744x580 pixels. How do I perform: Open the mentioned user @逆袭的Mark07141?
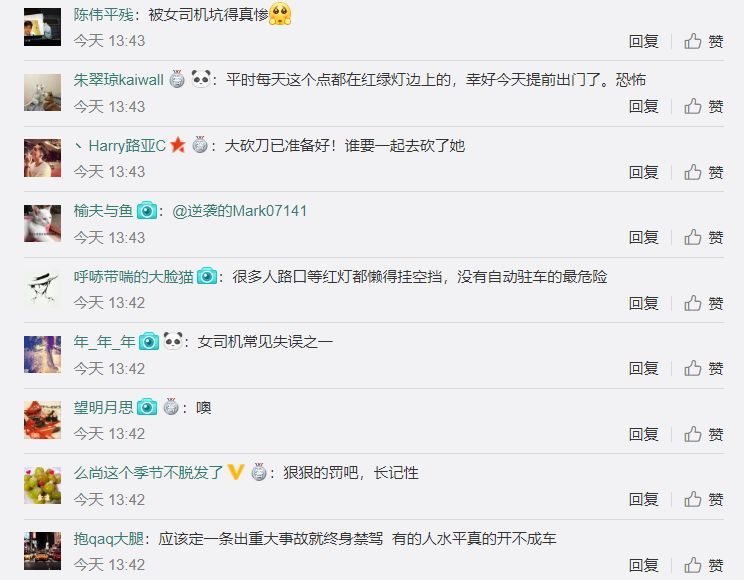[x=240, y=211]
